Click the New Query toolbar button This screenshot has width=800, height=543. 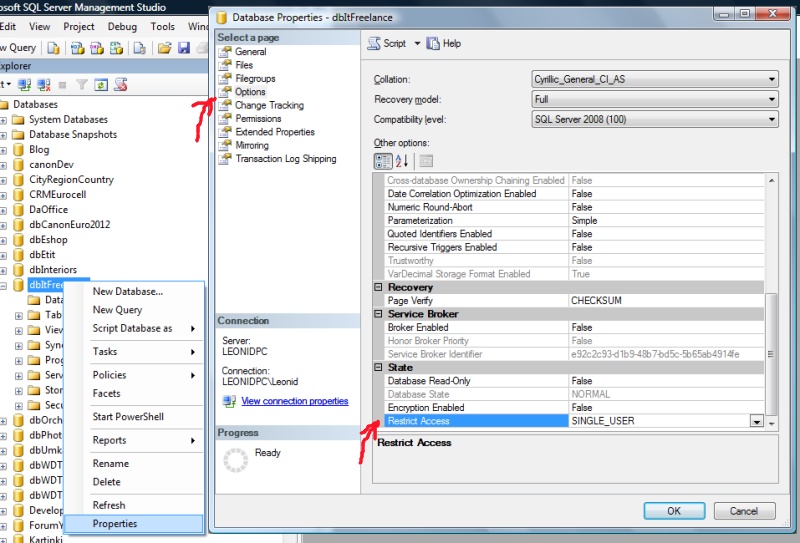(18, 47)
